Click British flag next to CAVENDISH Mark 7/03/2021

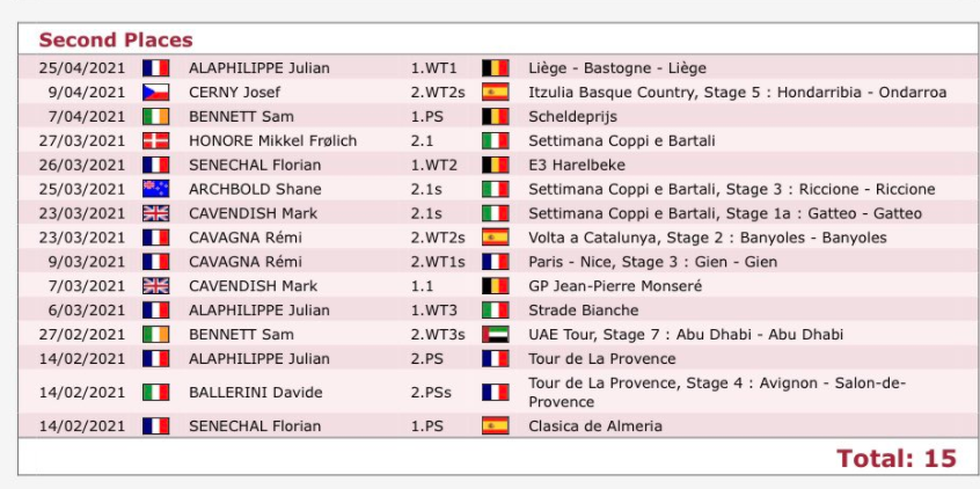tap(156, 286)
